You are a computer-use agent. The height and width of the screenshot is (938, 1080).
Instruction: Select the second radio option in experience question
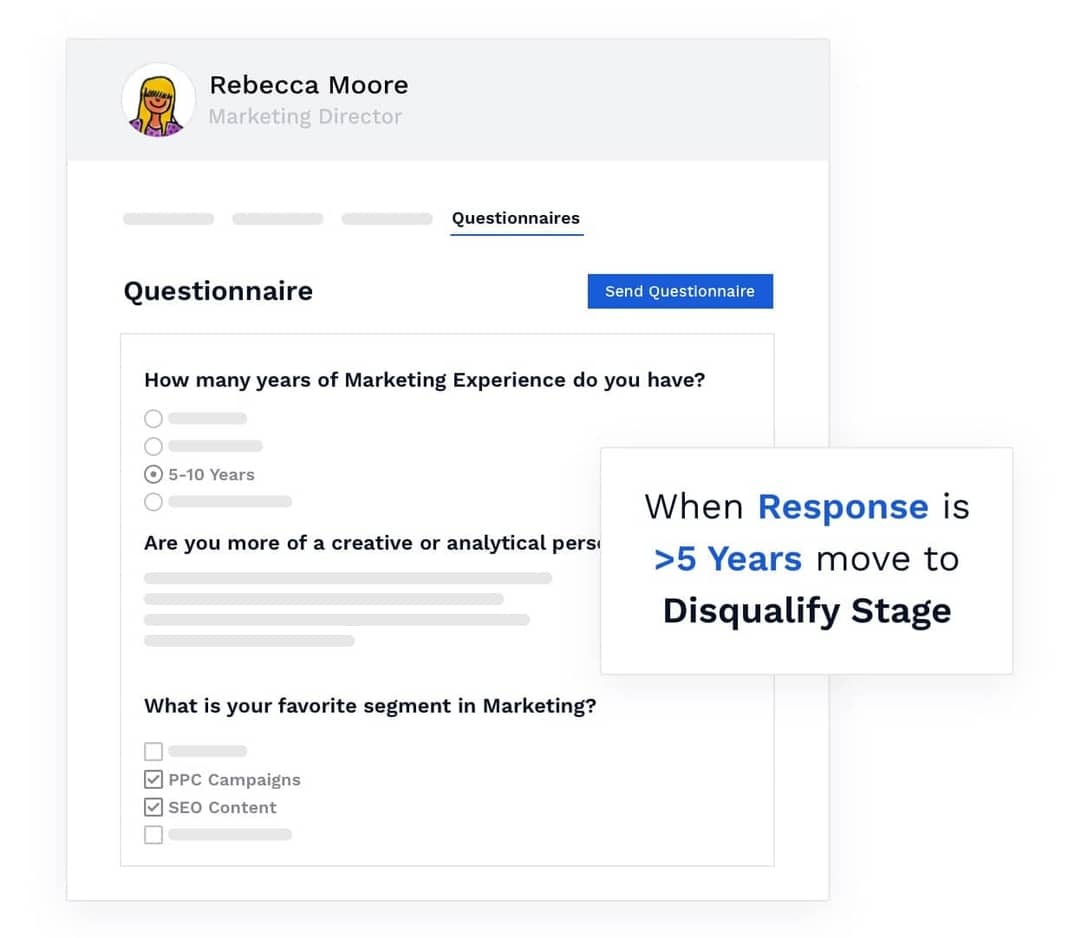(153, 446)
